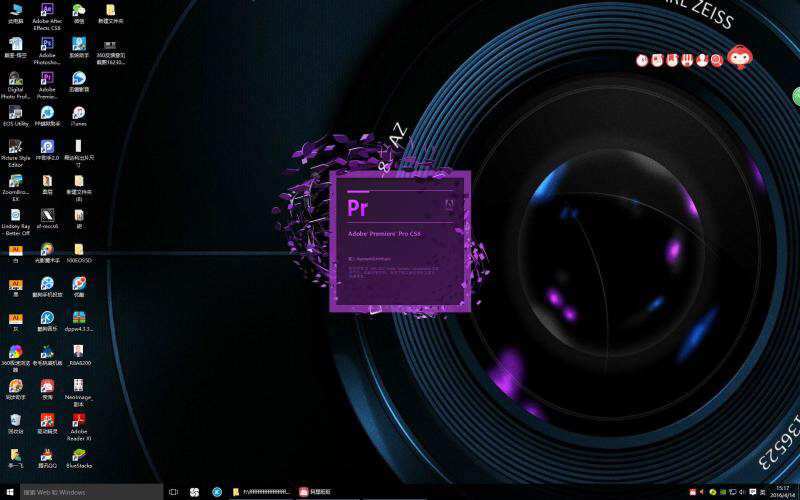The image size is (800, 500).
Task: Select the _E8A8200 photo thumbnail icon
Action: tap(79, 355)
